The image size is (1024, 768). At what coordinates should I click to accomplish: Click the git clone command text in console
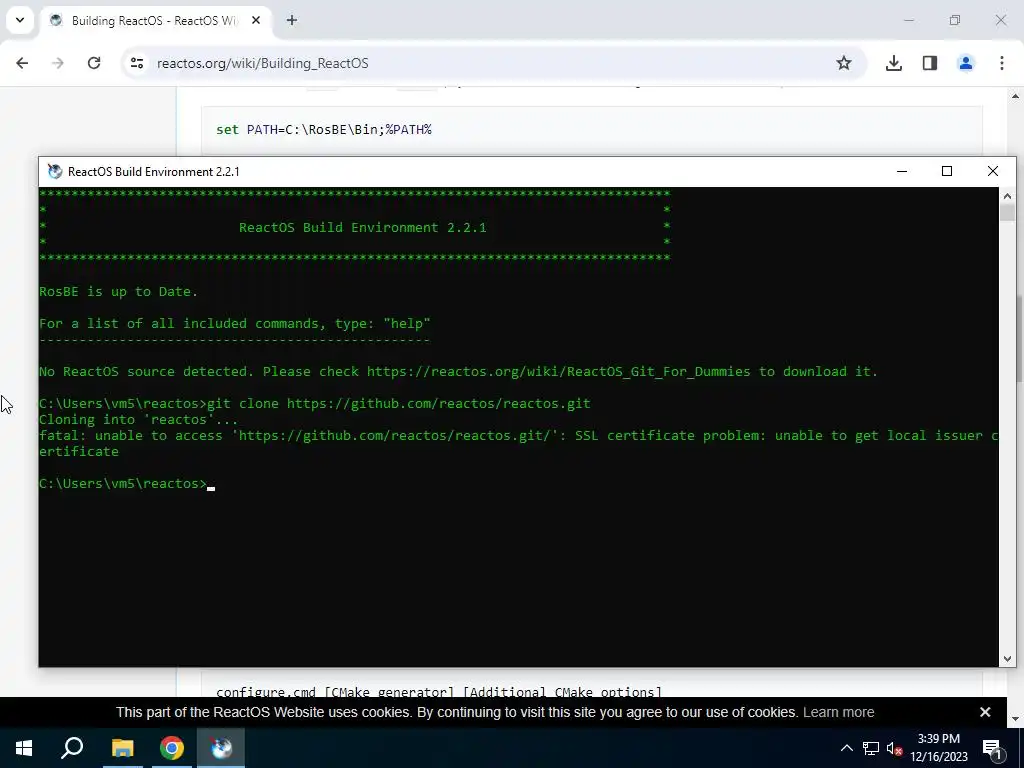398,404
